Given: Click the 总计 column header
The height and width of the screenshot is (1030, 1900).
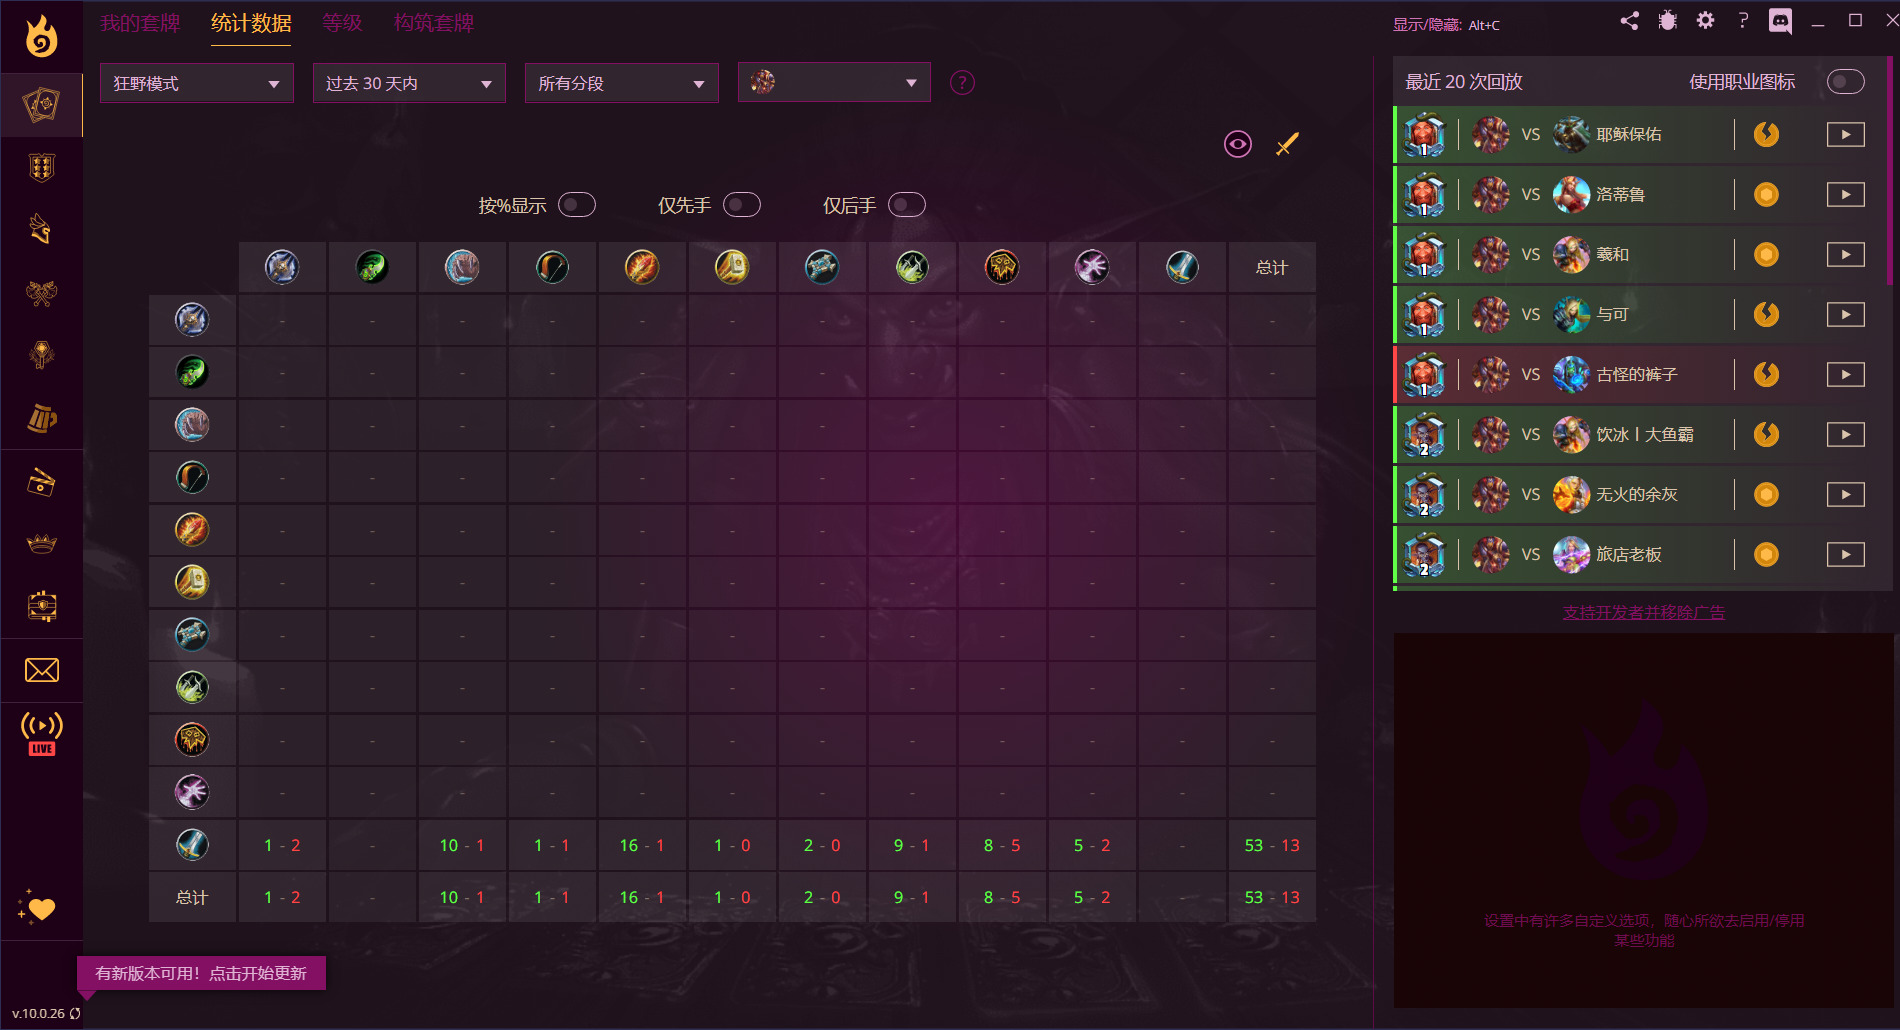Looking at the screenshot, I should point(1272,267).
